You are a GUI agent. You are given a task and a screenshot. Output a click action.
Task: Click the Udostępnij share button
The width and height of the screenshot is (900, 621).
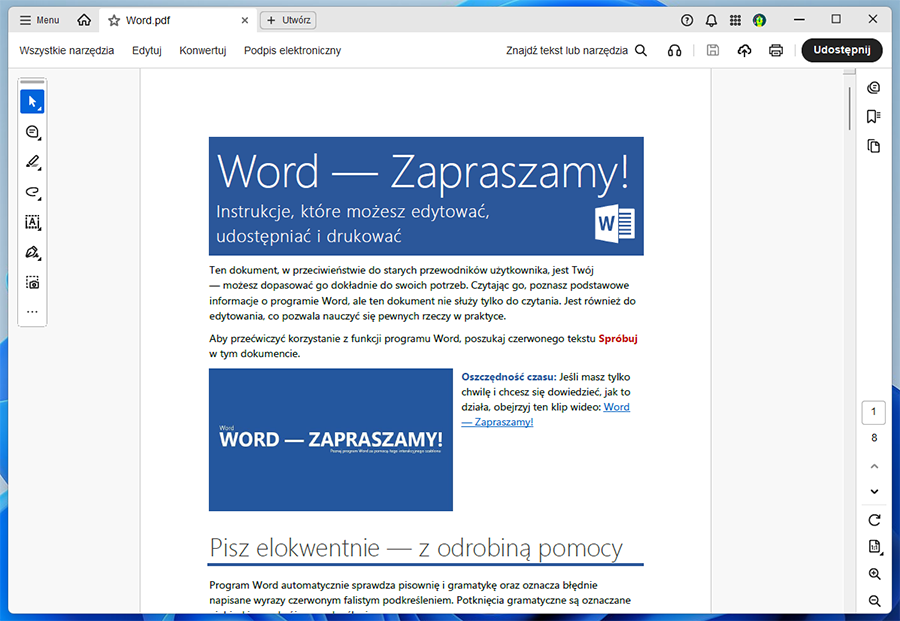click(841, 50)
